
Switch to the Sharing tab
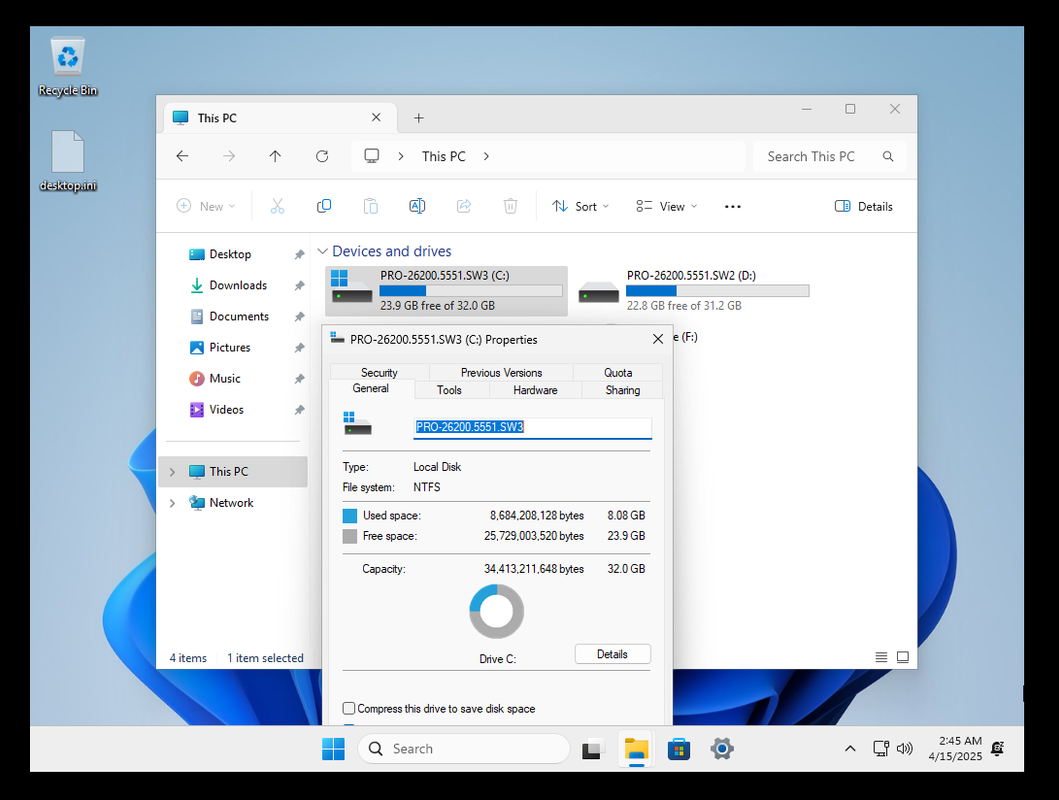click(622, 390)
